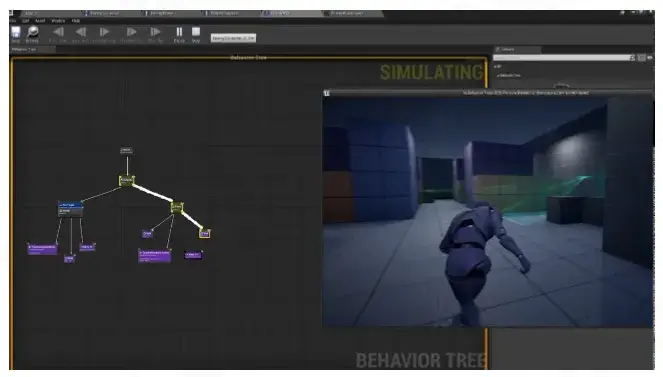
Task: Click the Browse magnifier toolbar icon
Action: pyautogui.click(x=32, y=34)
